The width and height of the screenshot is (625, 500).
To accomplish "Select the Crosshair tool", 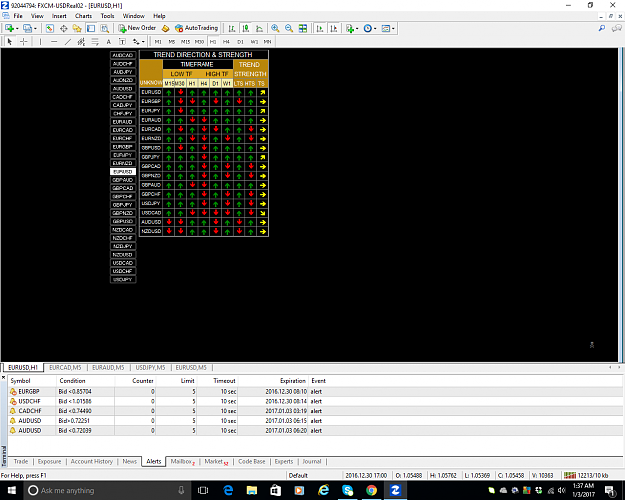I will click(24, 41).
